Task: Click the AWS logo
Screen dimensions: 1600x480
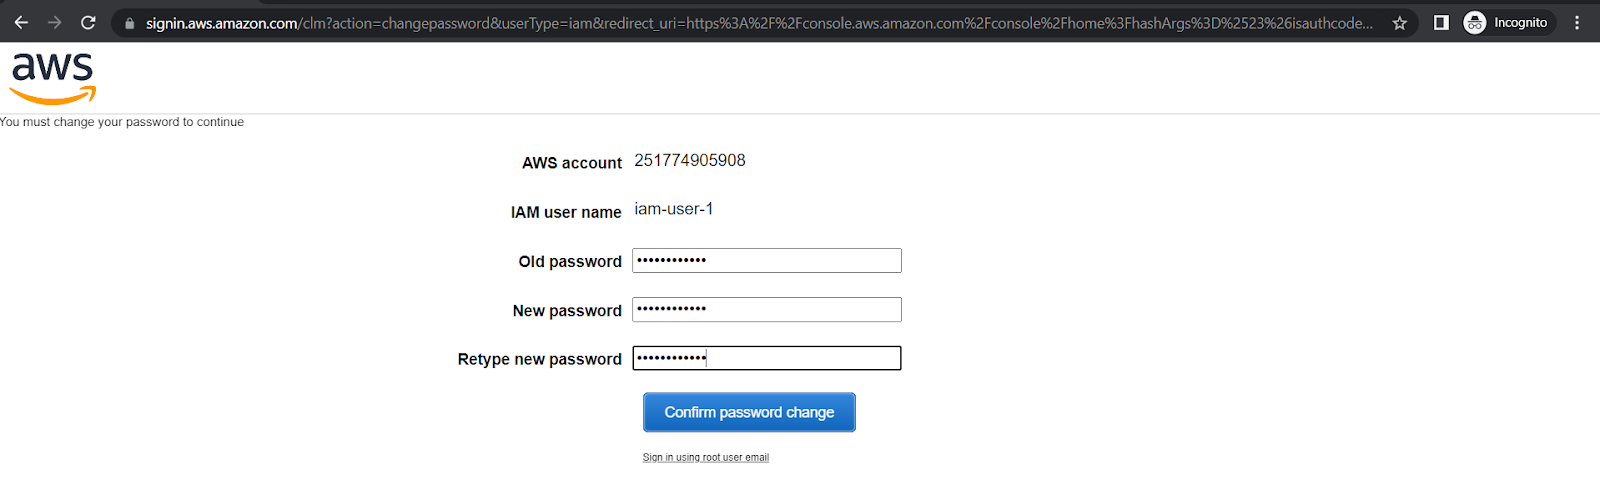Action: point(53,78)
